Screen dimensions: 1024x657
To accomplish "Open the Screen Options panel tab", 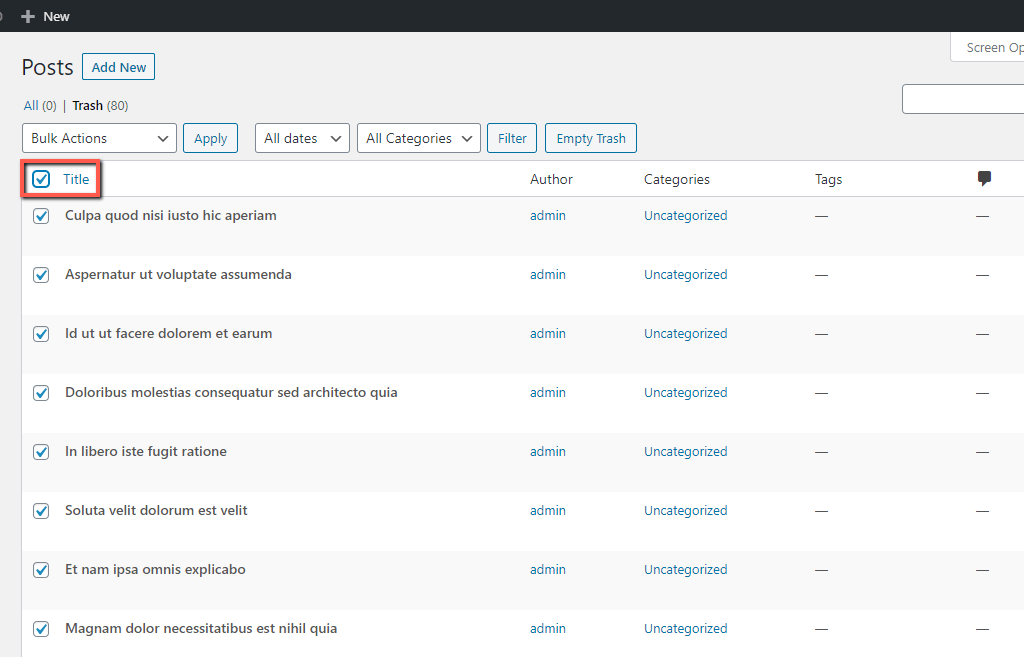I will click(988, 48).
